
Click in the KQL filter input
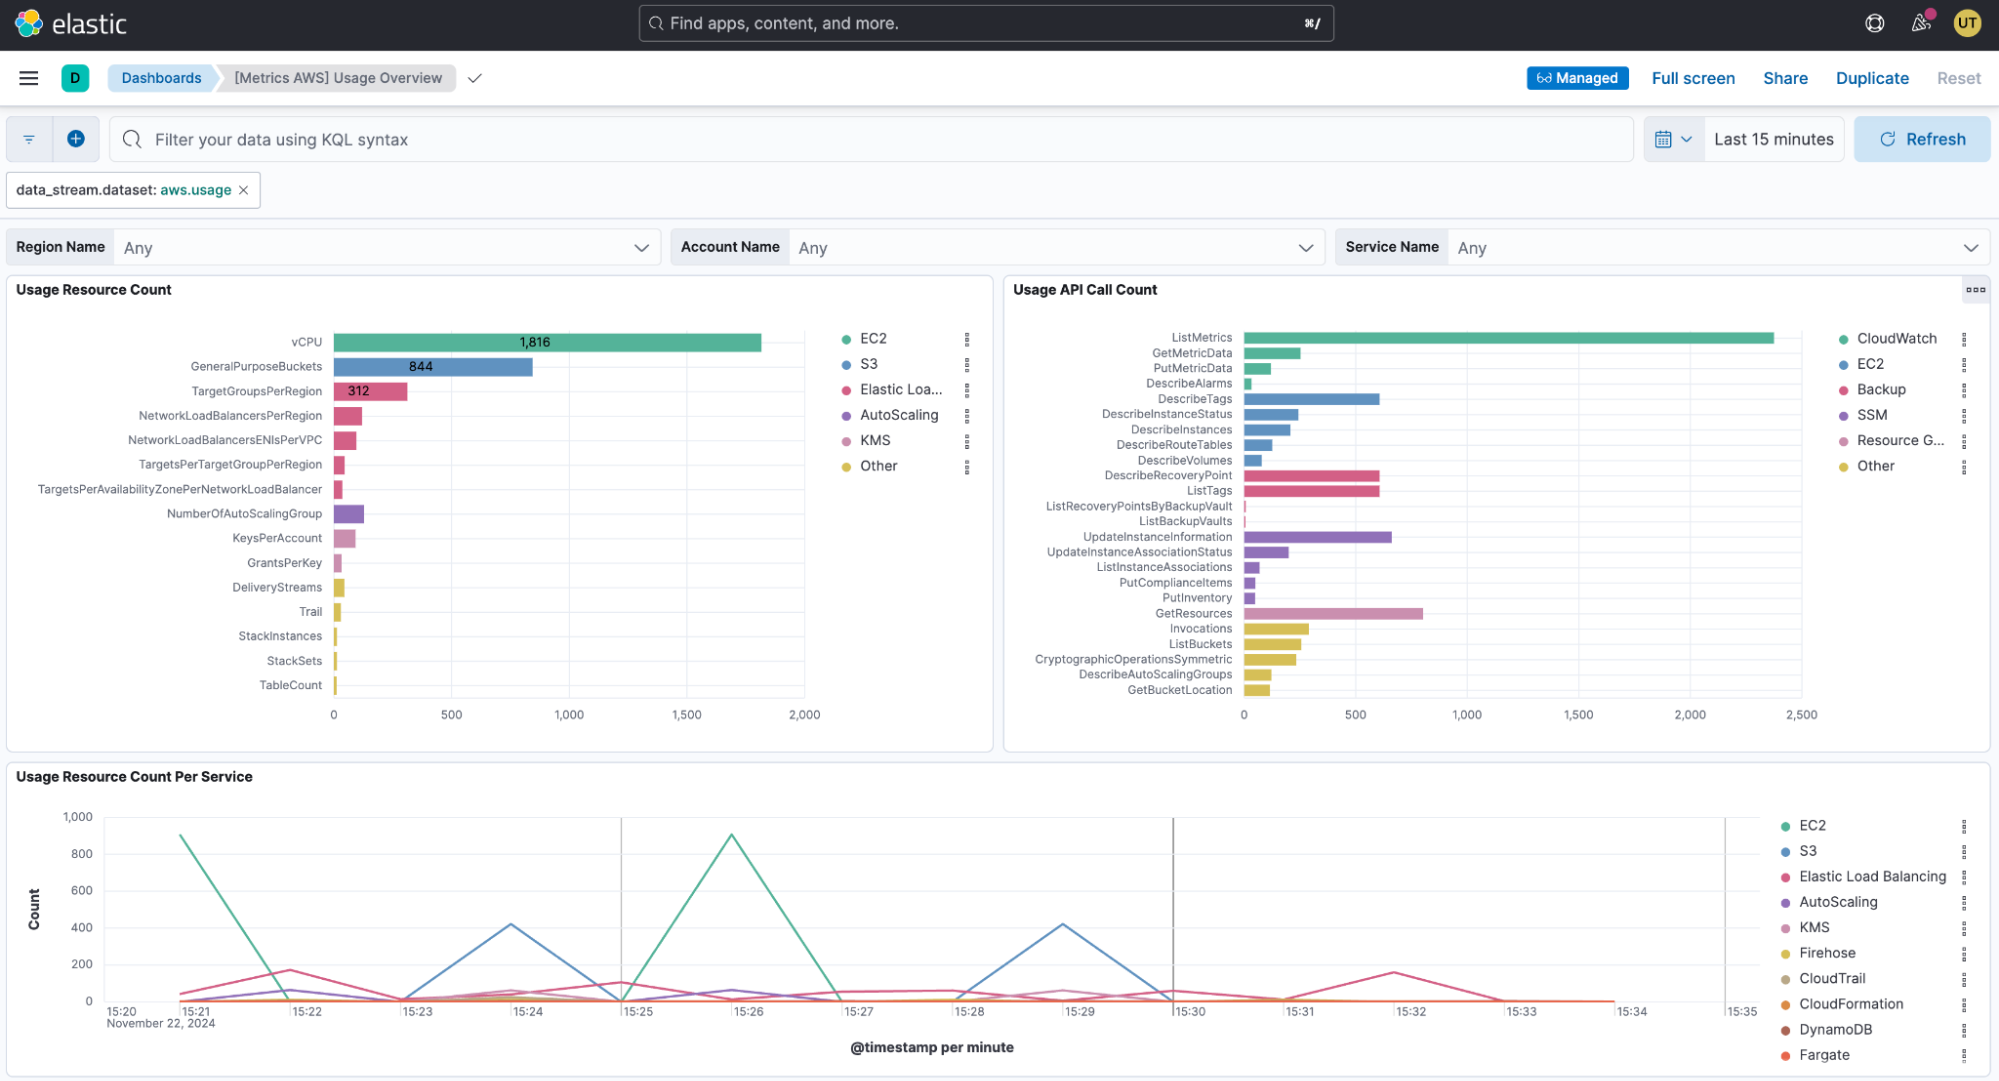(870, 139)
